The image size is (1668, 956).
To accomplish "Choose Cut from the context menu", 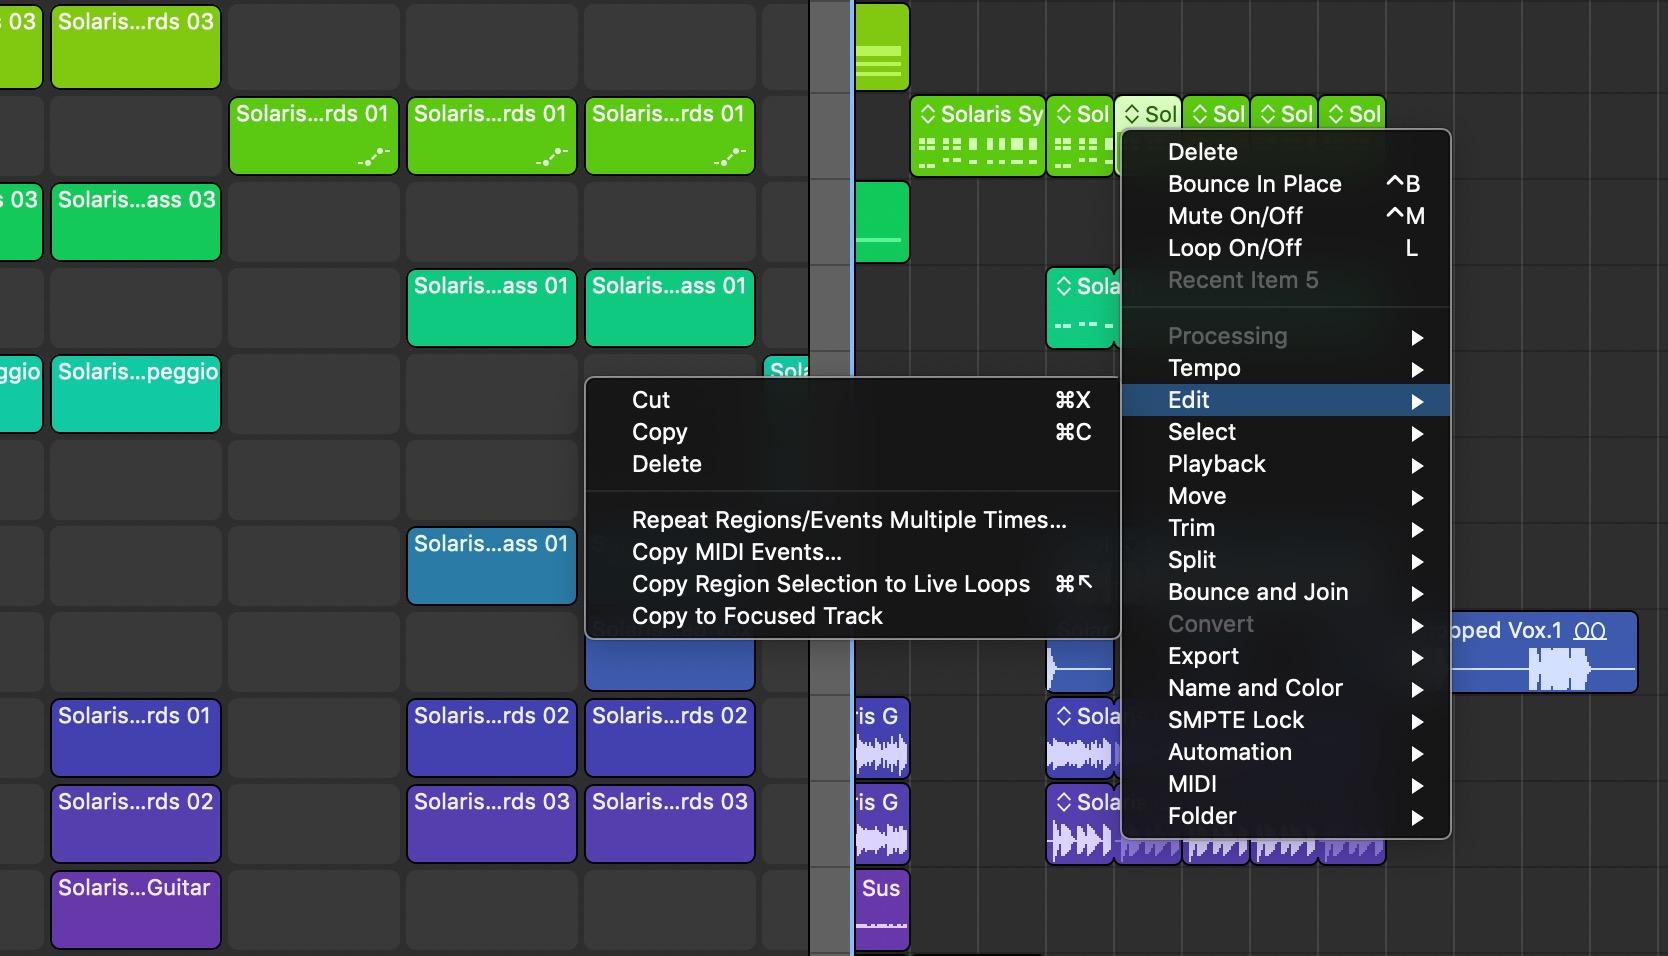I will (x=651, y=400).
